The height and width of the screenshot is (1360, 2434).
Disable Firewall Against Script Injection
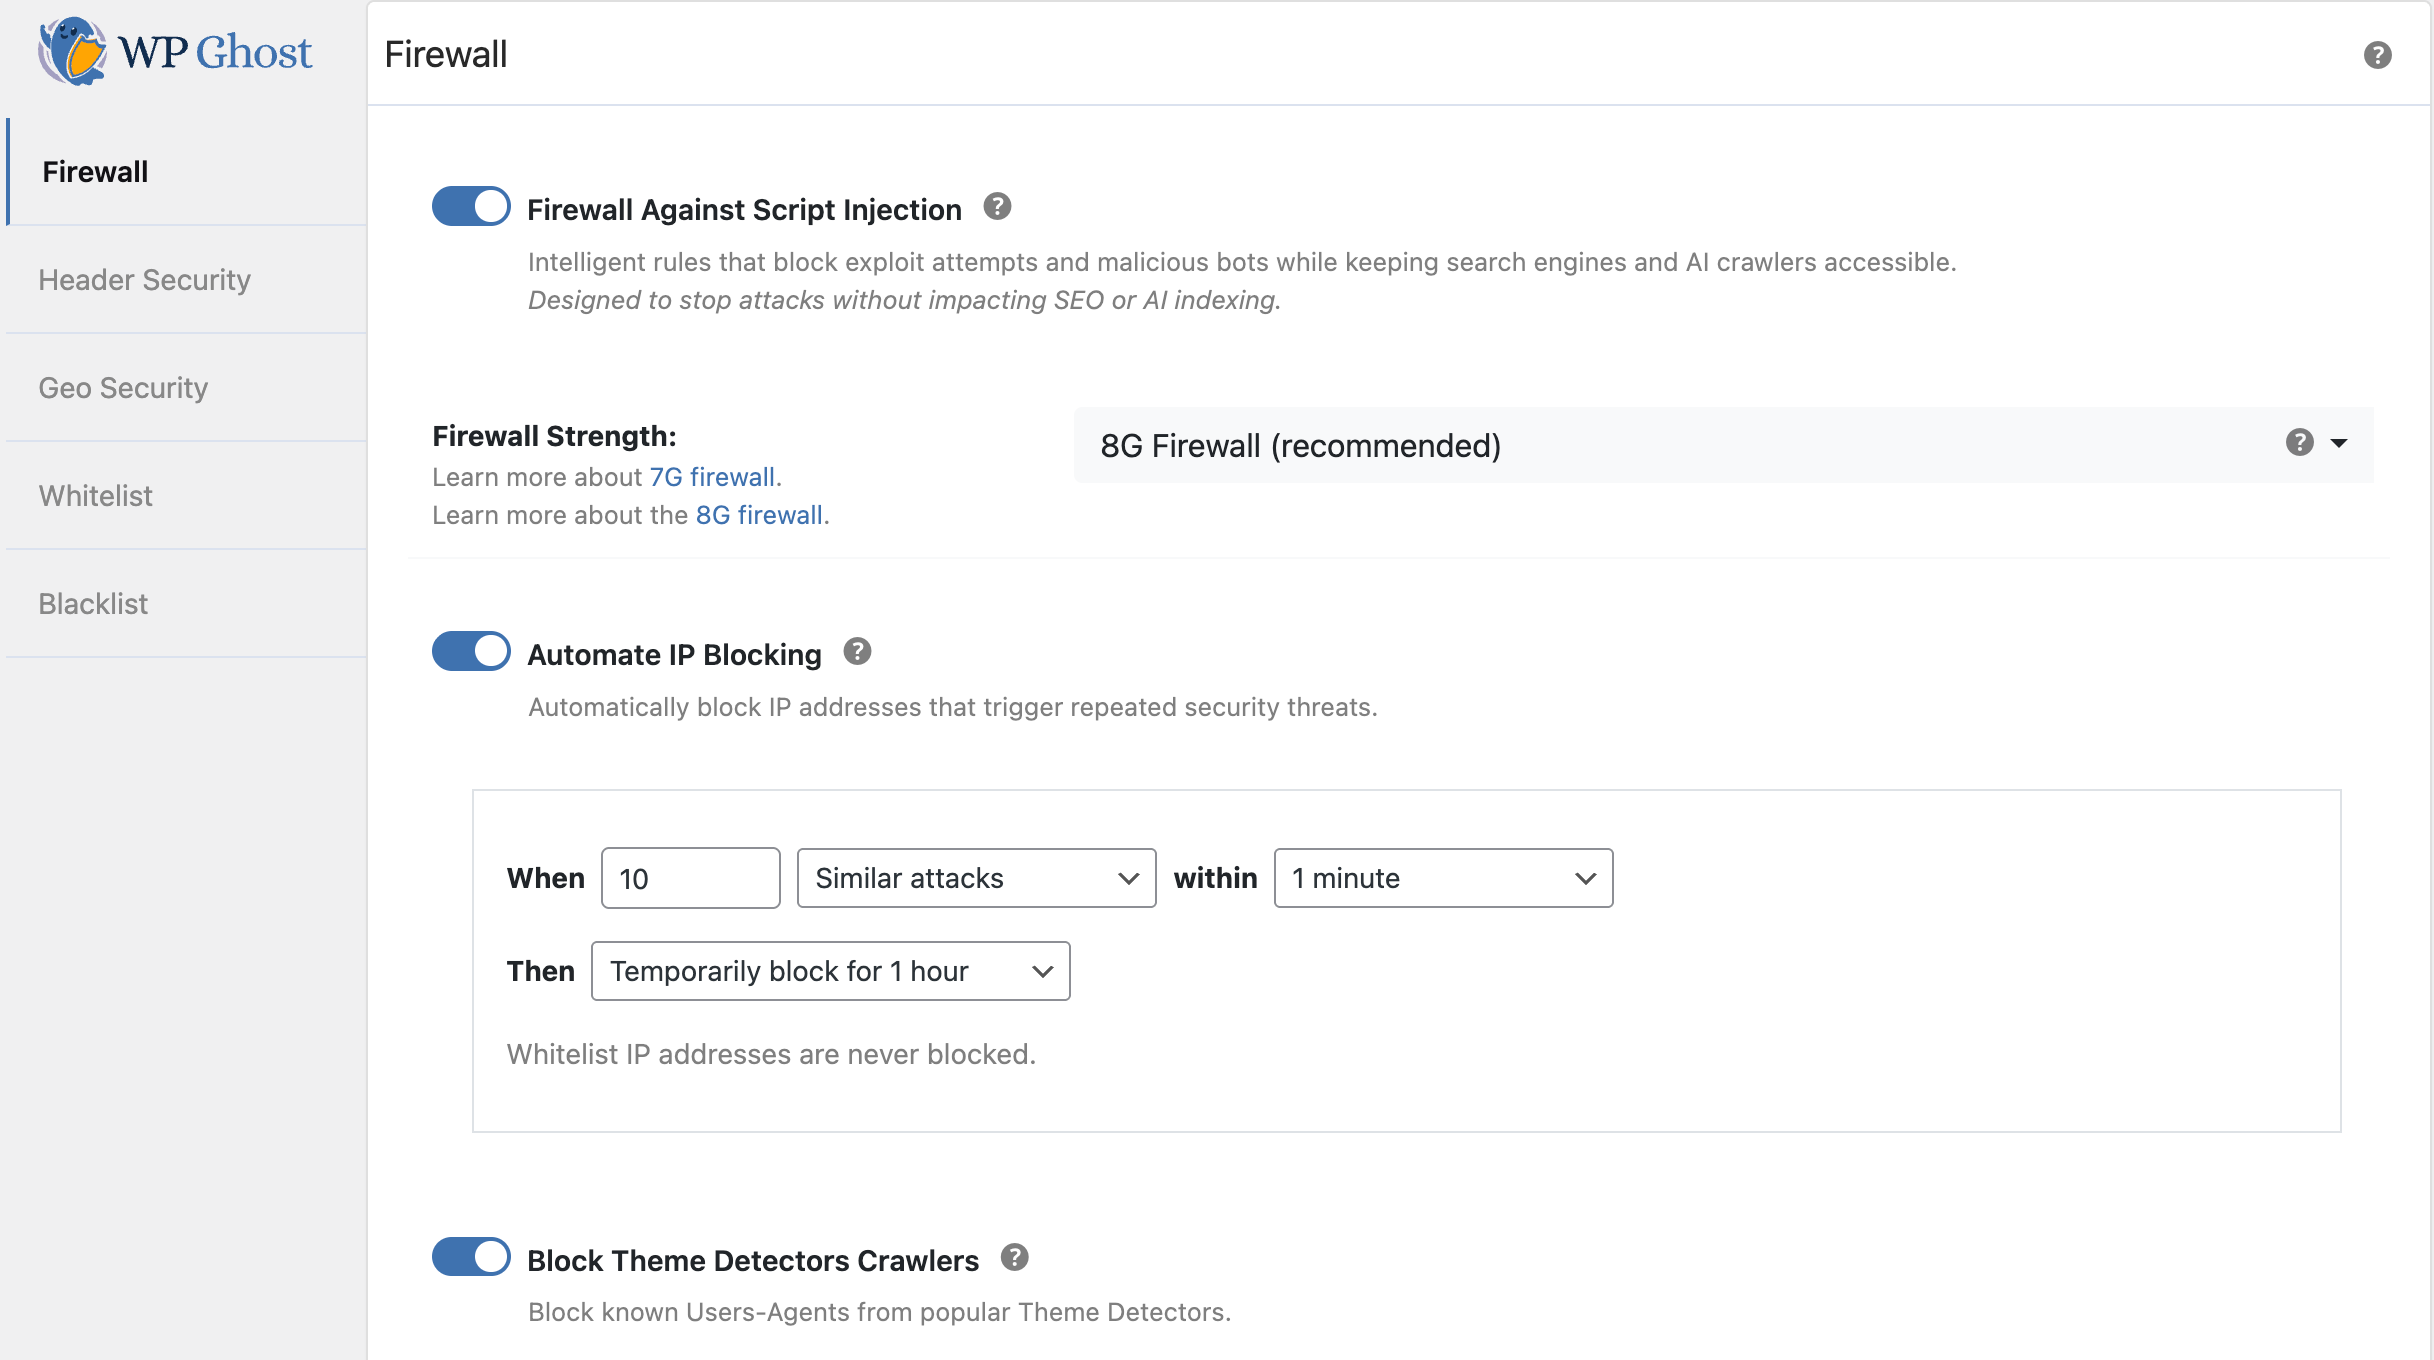click(x=470, y=206)
